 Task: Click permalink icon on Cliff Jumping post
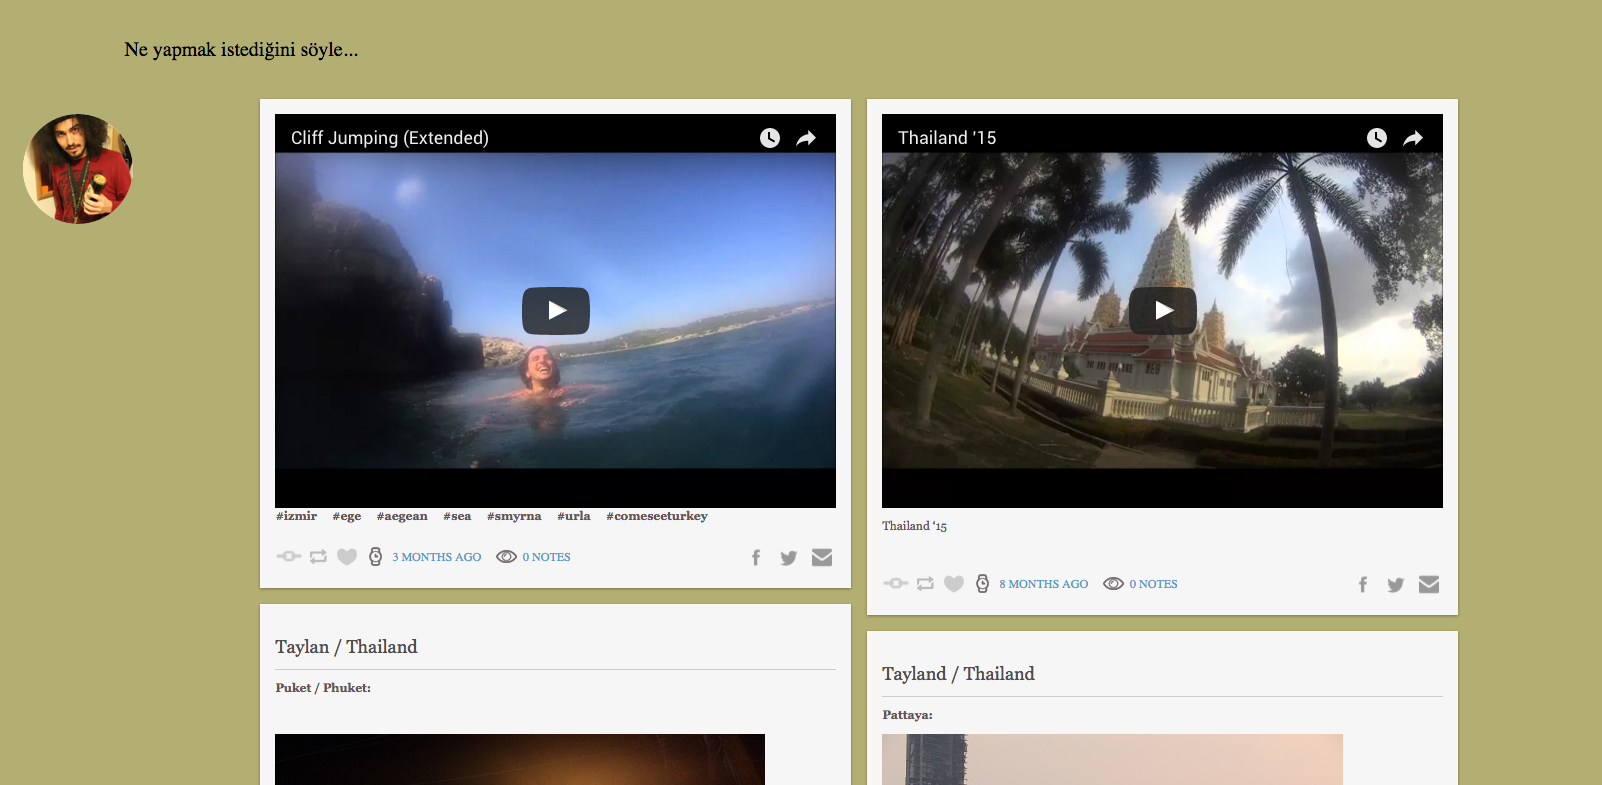(x=289, y=556)
